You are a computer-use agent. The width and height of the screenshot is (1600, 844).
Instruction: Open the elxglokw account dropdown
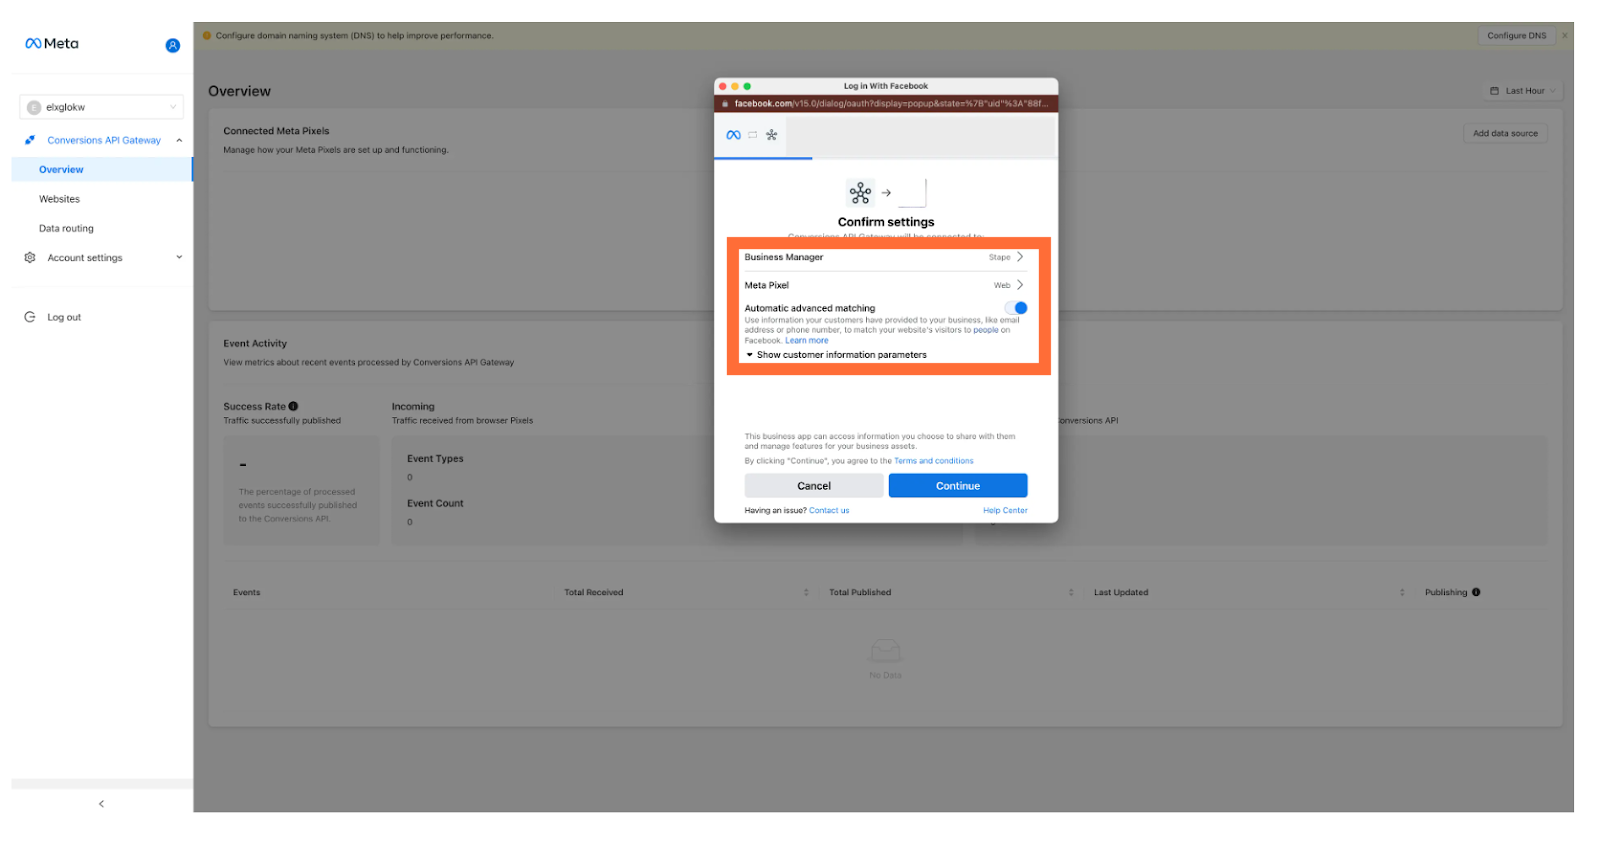pos(101,107)
